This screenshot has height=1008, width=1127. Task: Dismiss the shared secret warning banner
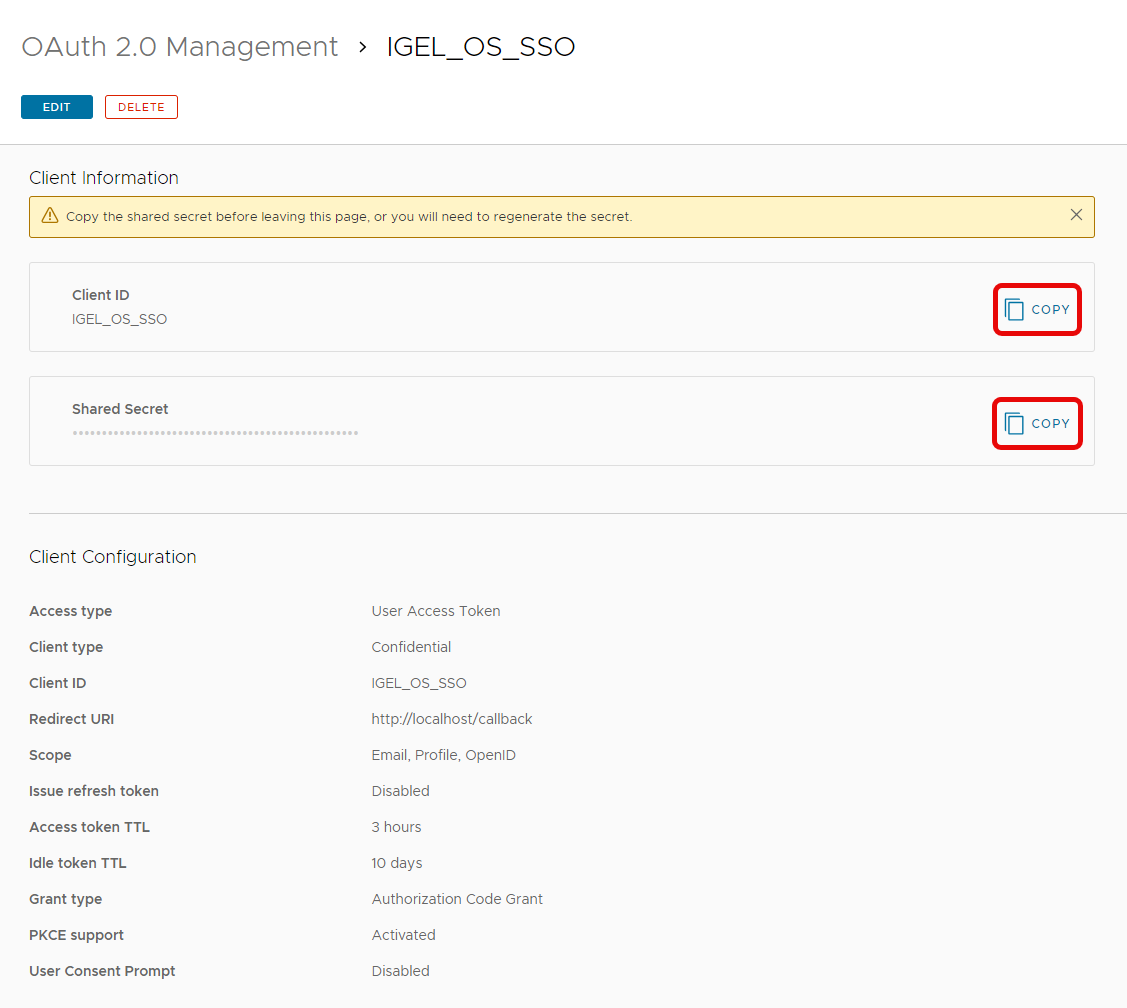click(x=1076, y=215)
